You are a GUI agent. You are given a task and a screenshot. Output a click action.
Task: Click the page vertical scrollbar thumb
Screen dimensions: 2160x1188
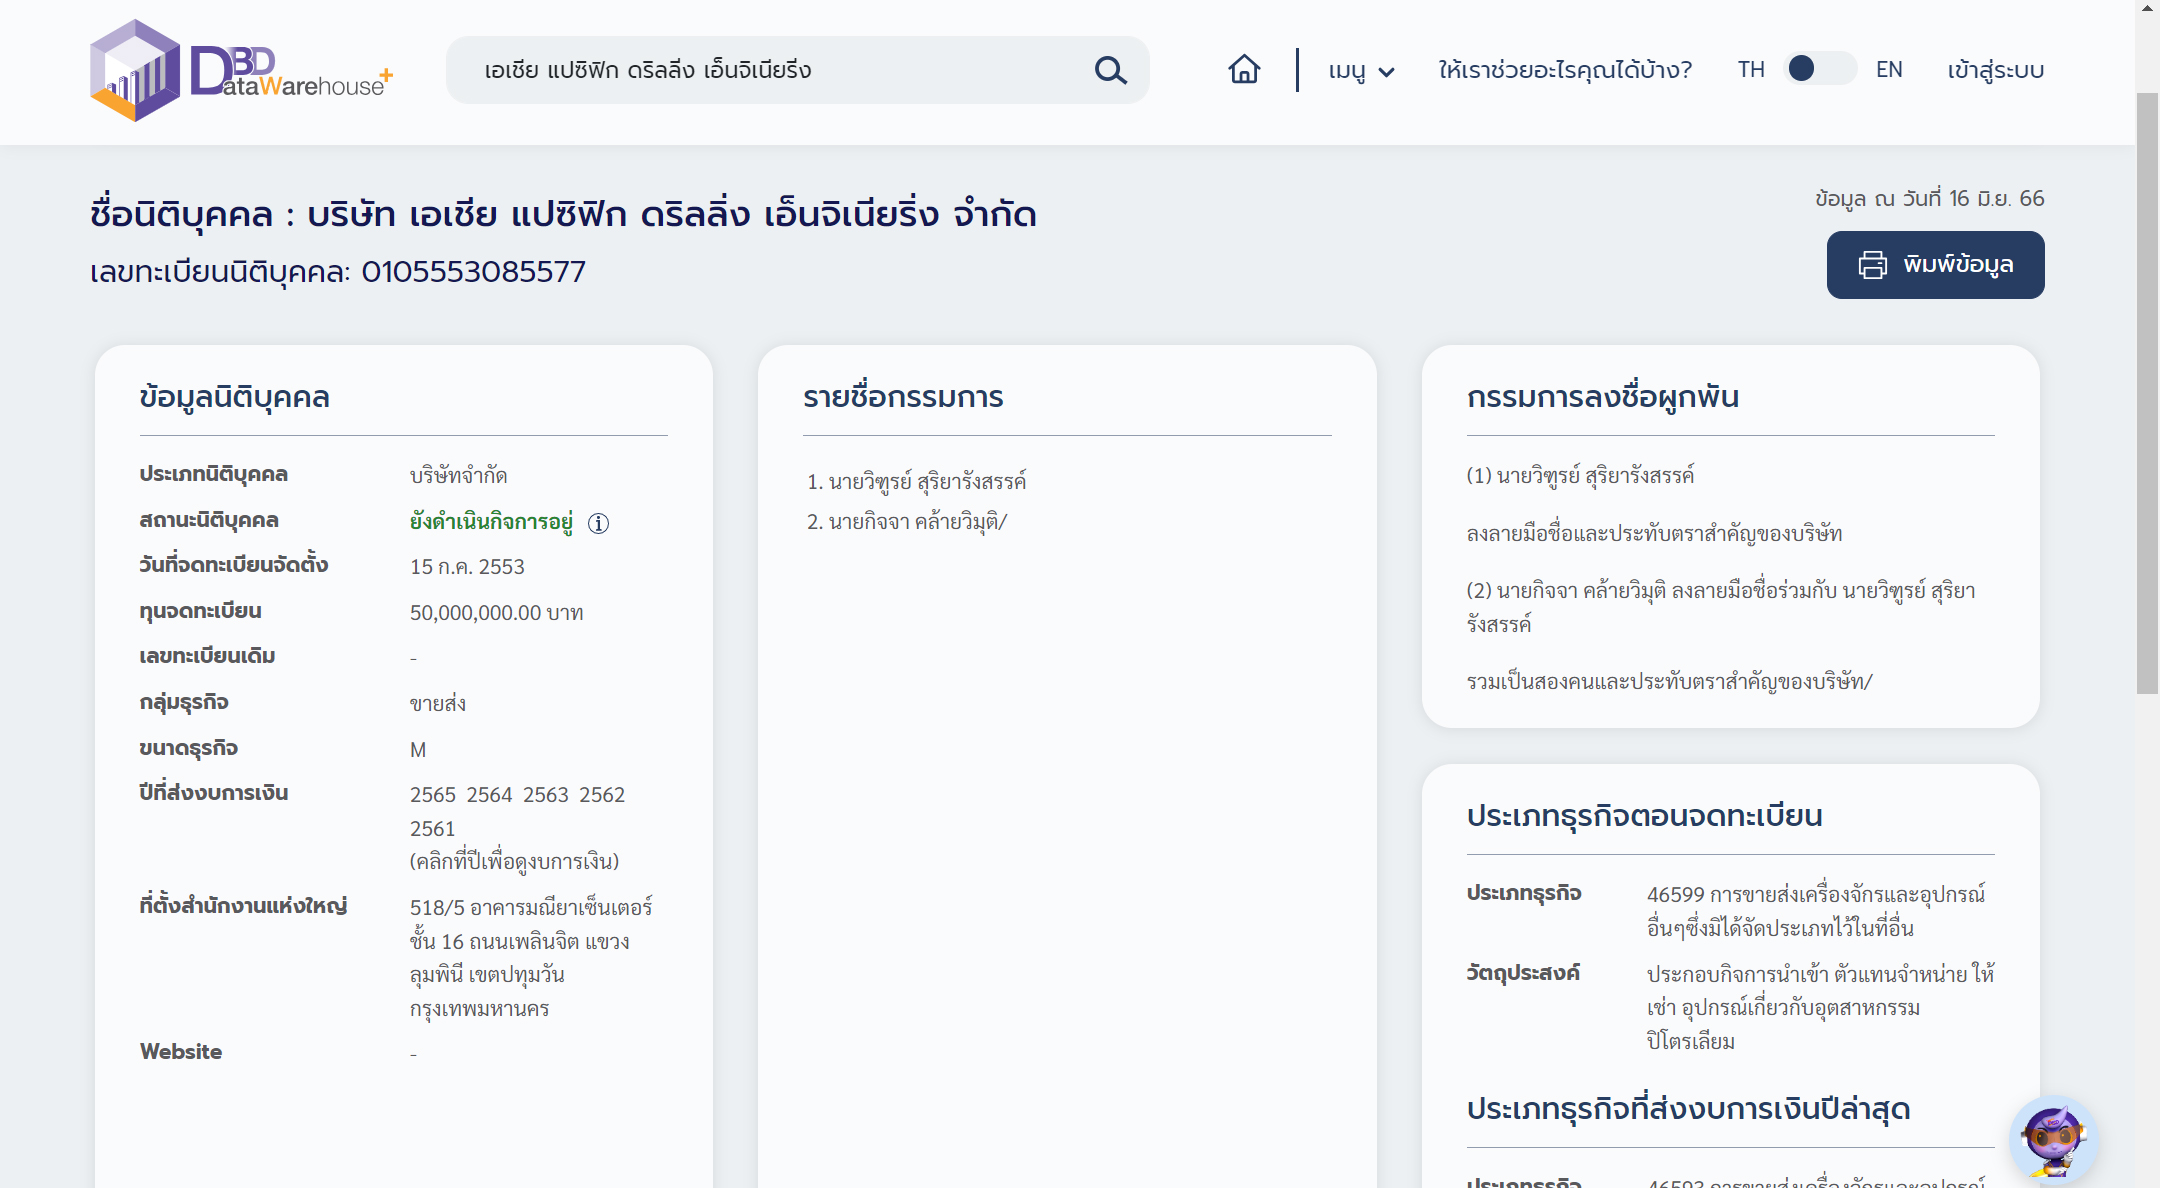pos(2147,390)
